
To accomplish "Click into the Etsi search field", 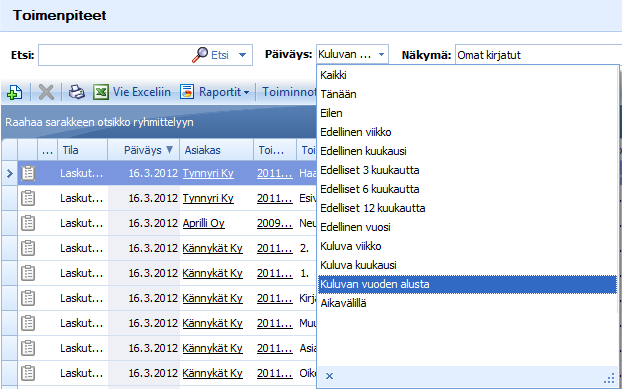I will pyautogui.click(x=114, y=55).
